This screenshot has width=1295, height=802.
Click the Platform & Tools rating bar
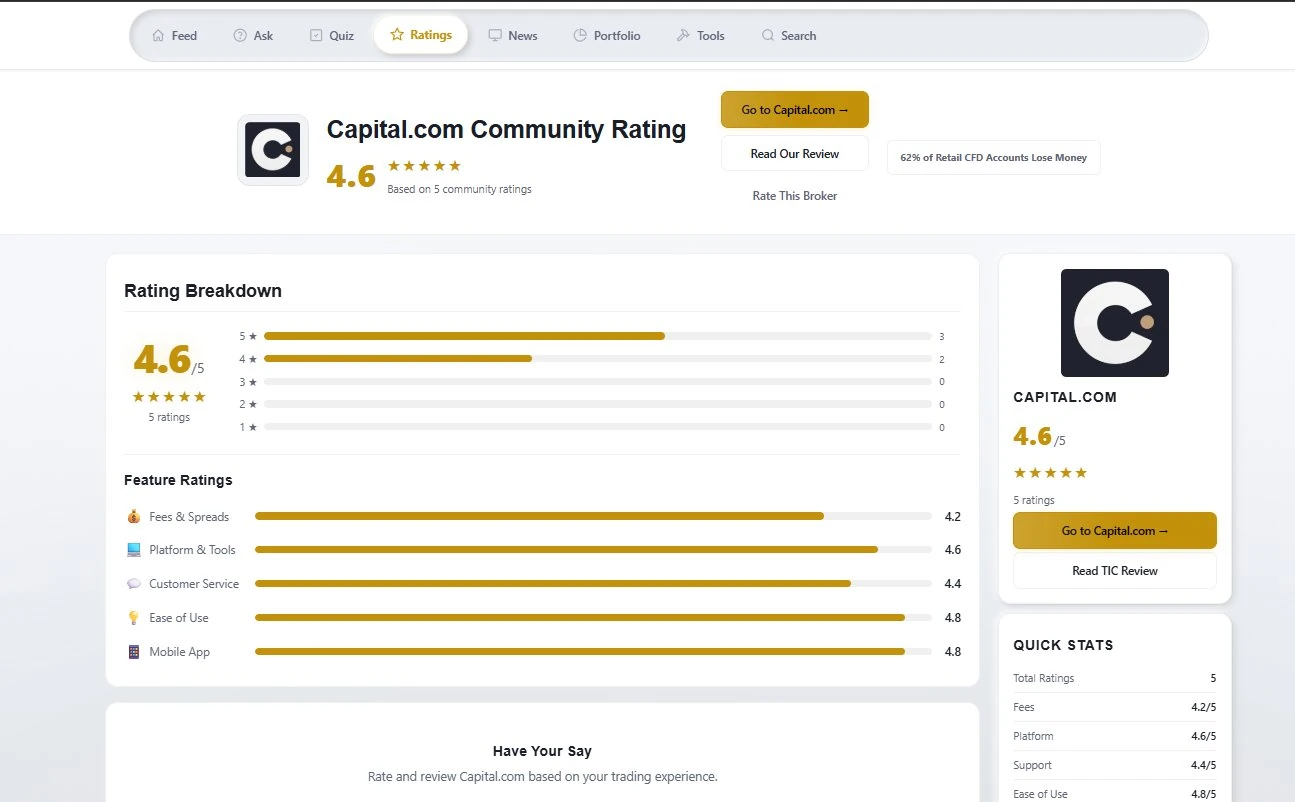pyautogui.click(x=593, y=550)
